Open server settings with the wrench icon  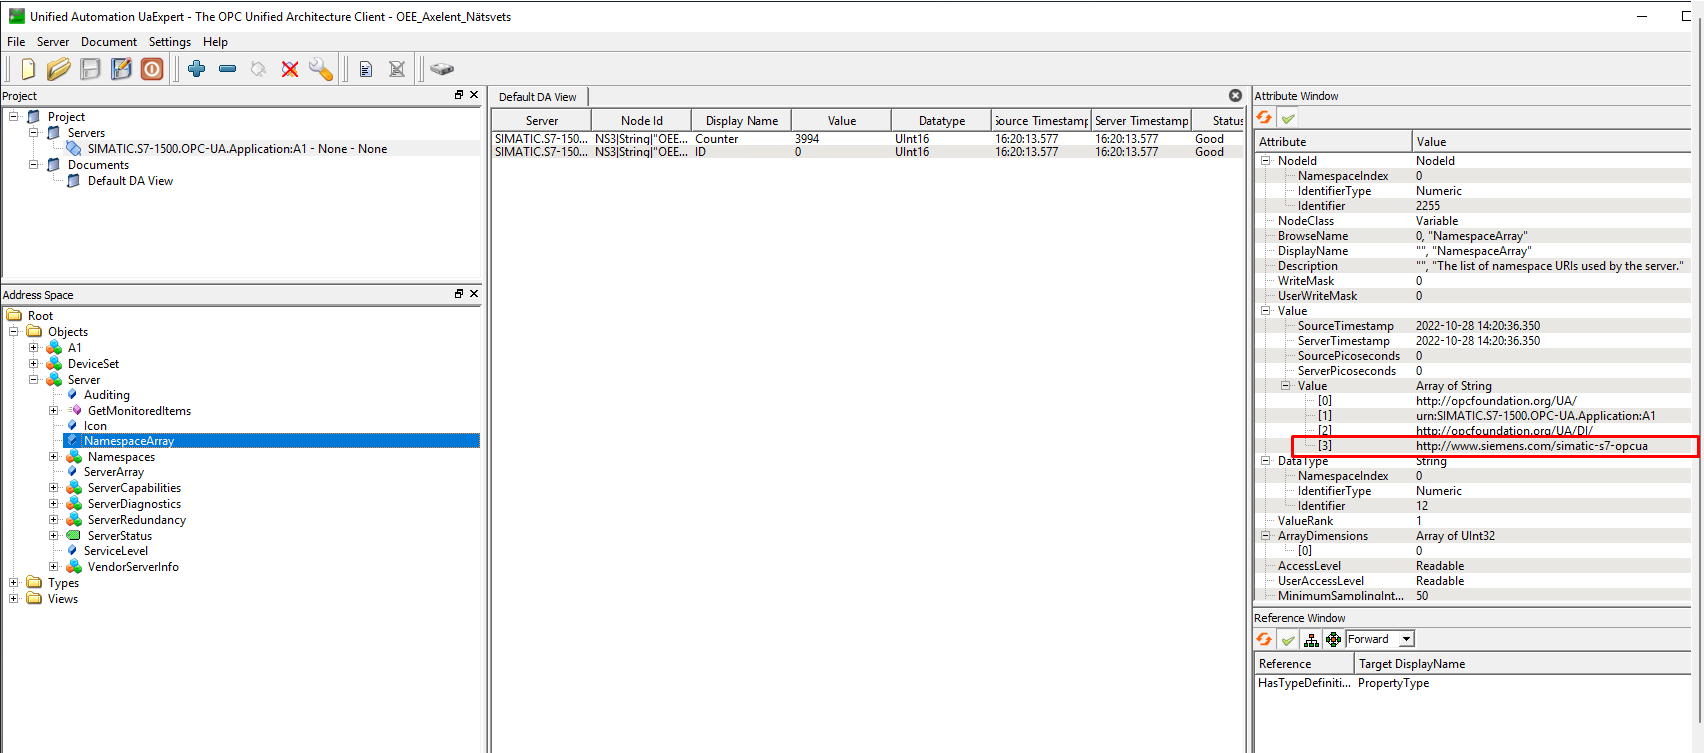pos(321,69)
